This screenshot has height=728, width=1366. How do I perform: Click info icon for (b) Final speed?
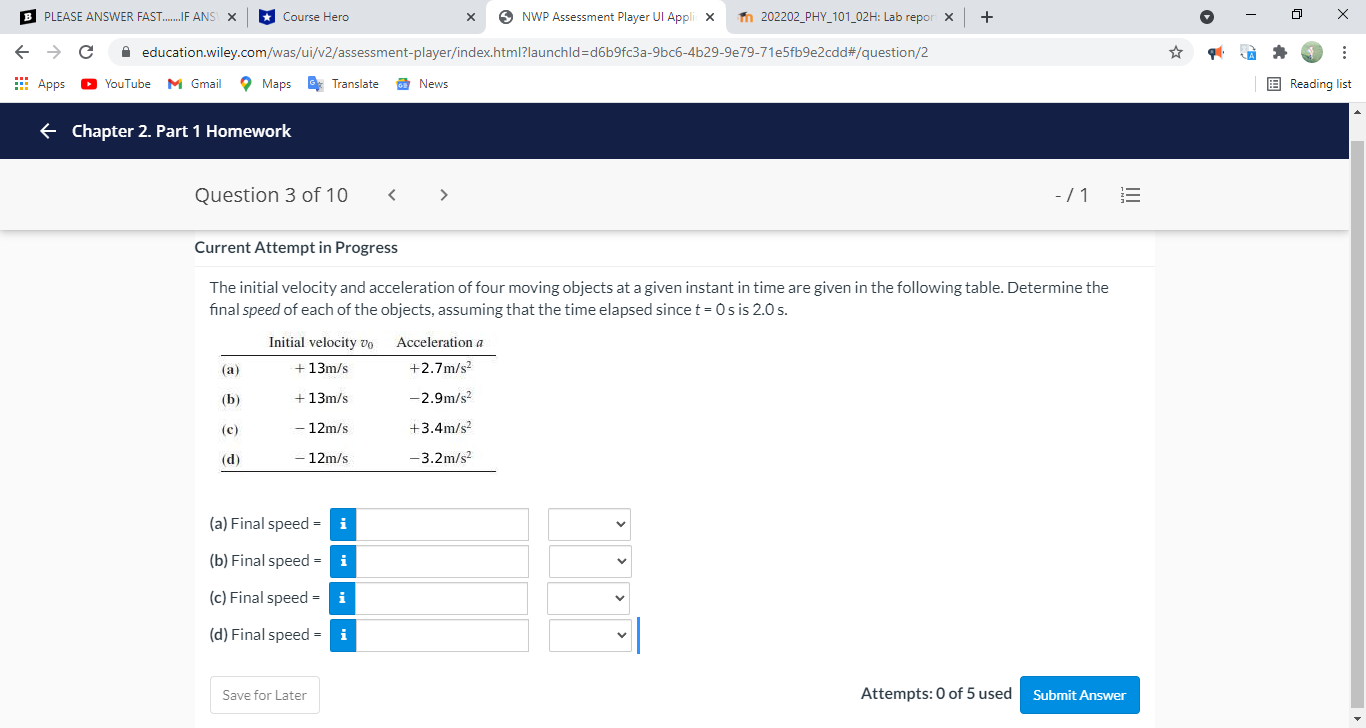tap(343, 561)
